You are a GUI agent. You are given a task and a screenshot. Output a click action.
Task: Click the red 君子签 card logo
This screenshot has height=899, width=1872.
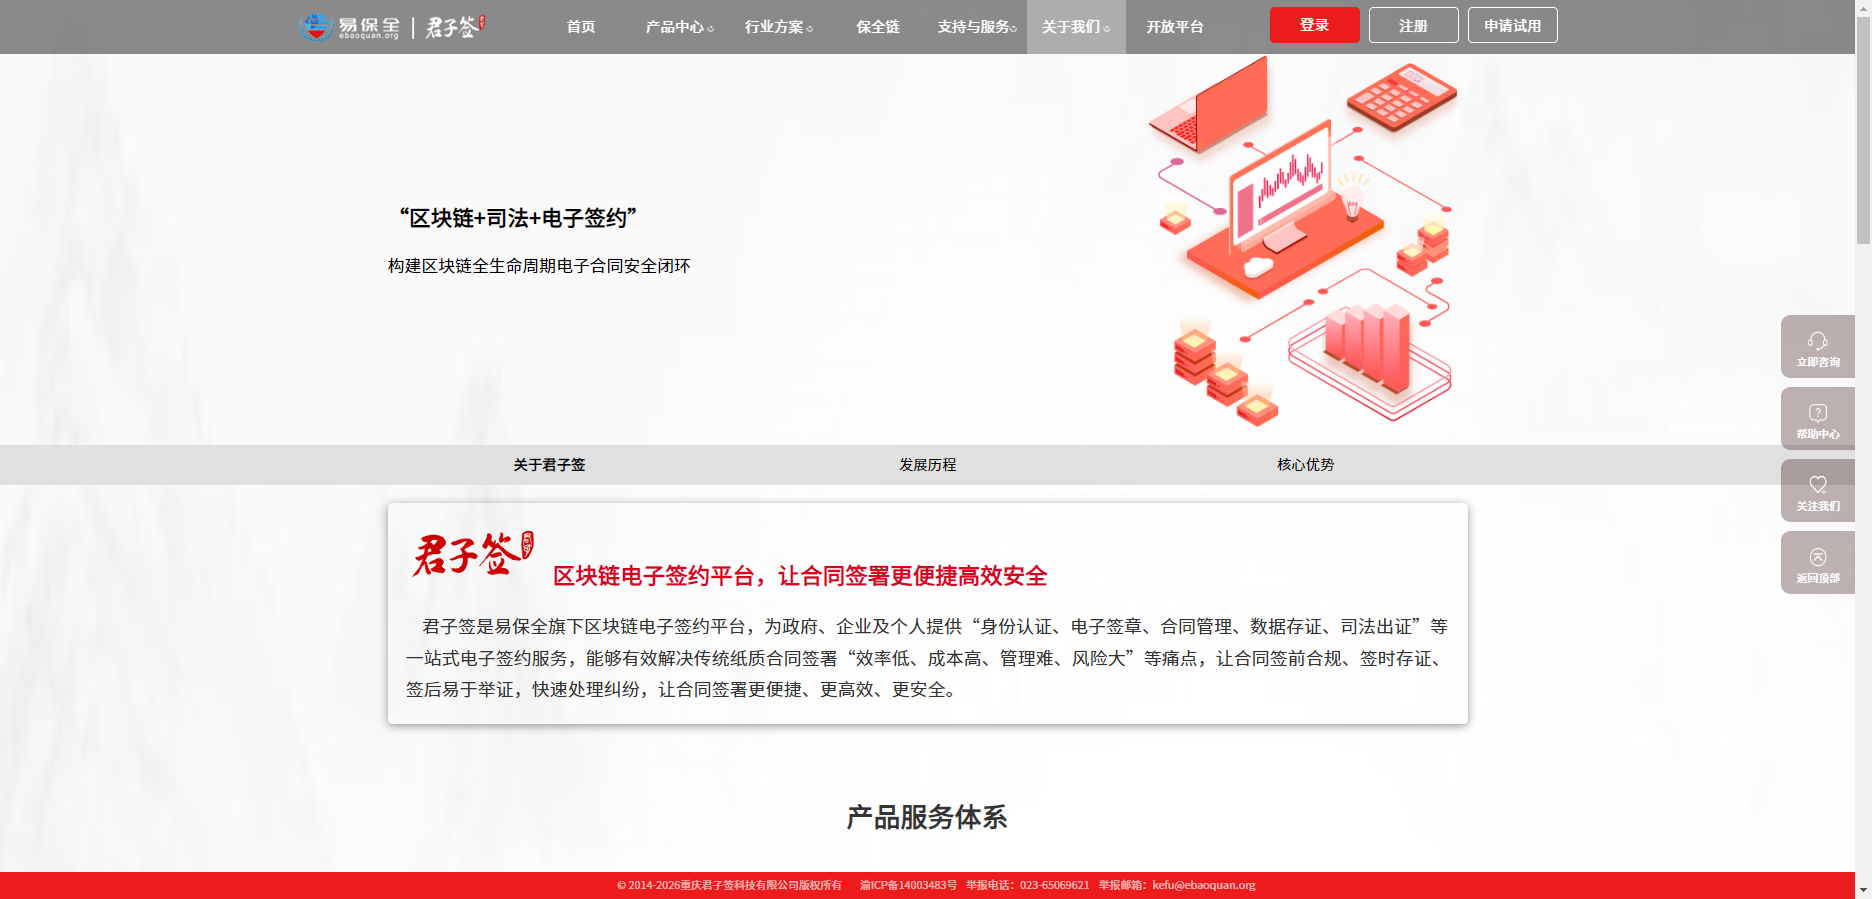pyautogui.click(x=473, y=554)
